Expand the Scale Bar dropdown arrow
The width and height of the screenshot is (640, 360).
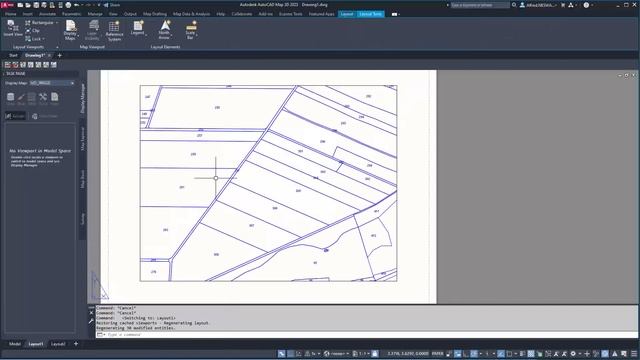point(197,36)
